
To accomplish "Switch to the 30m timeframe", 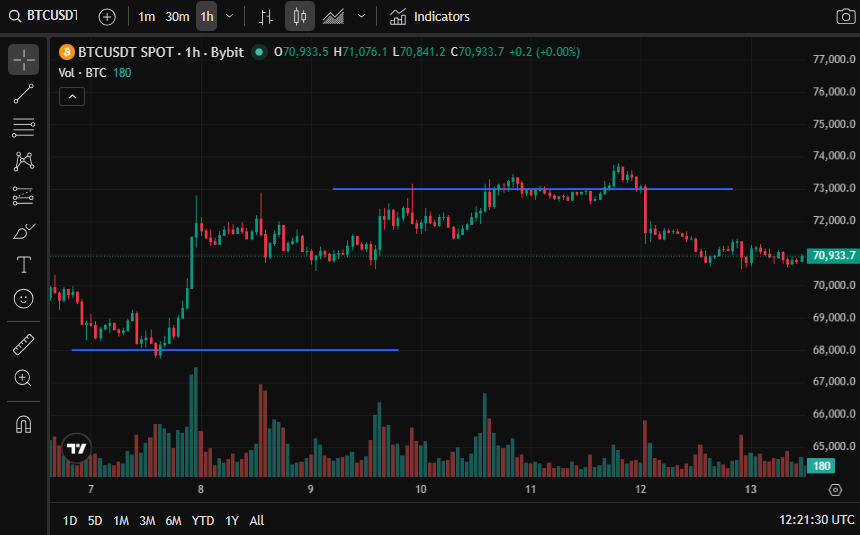I will [177, 17].
